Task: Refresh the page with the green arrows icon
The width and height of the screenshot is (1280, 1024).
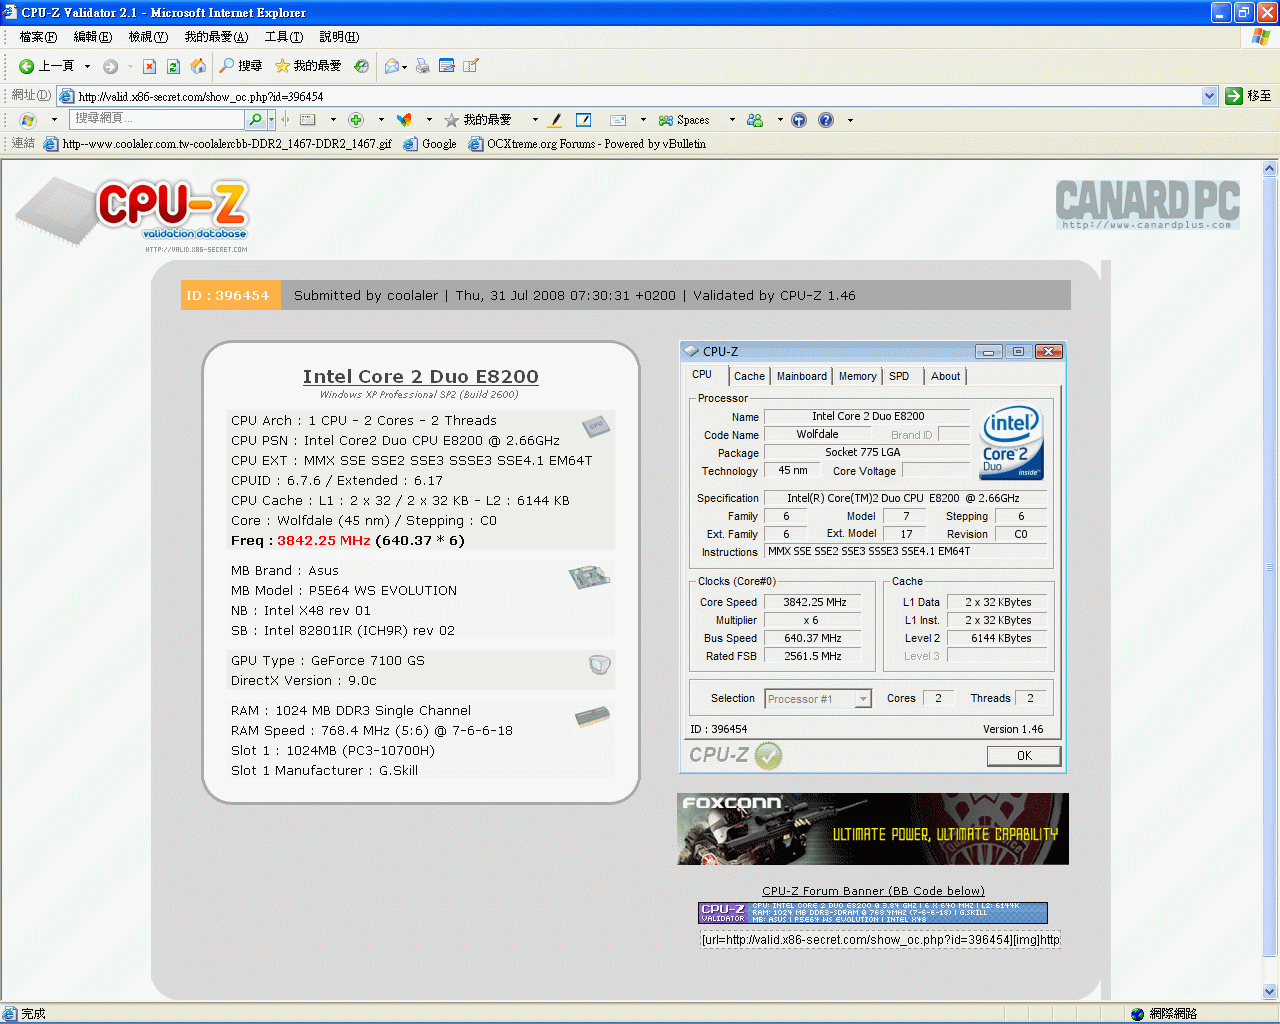Action: pos(173,66)
